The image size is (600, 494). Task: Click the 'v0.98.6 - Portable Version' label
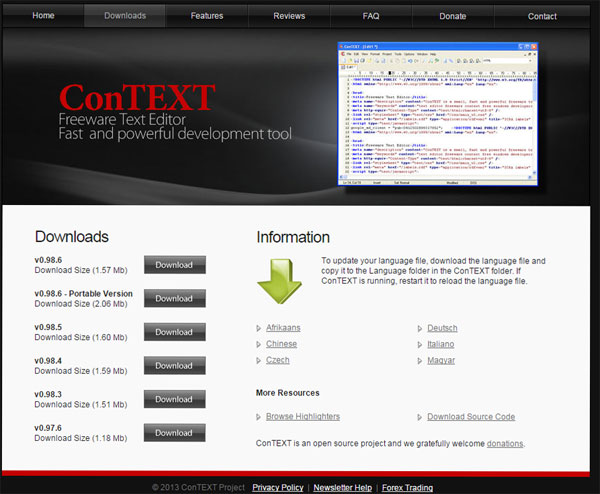coord(83,293)
